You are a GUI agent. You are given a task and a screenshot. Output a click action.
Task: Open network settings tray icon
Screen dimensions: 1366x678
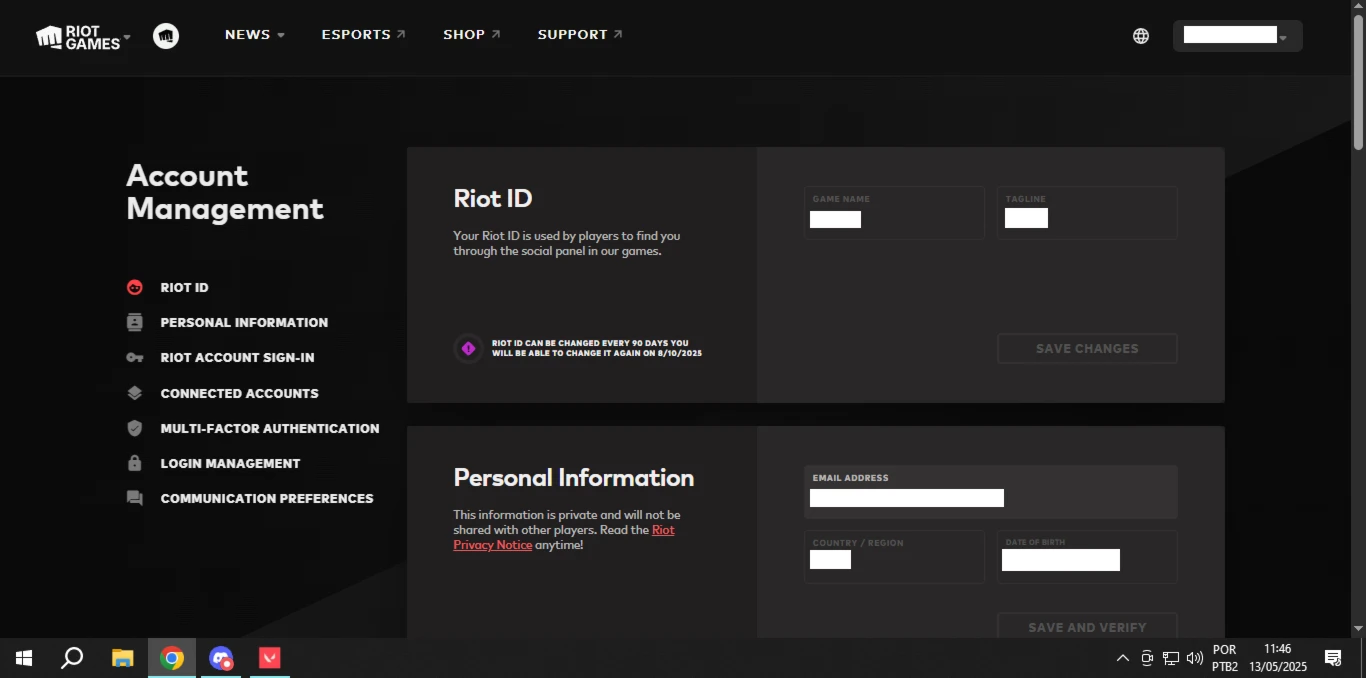coord(1171,658)
